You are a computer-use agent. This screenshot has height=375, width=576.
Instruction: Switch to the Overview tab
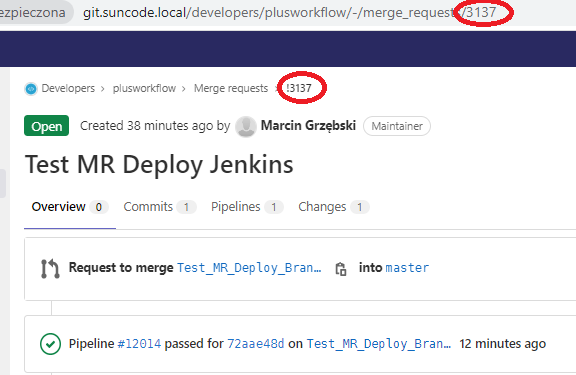70,207
